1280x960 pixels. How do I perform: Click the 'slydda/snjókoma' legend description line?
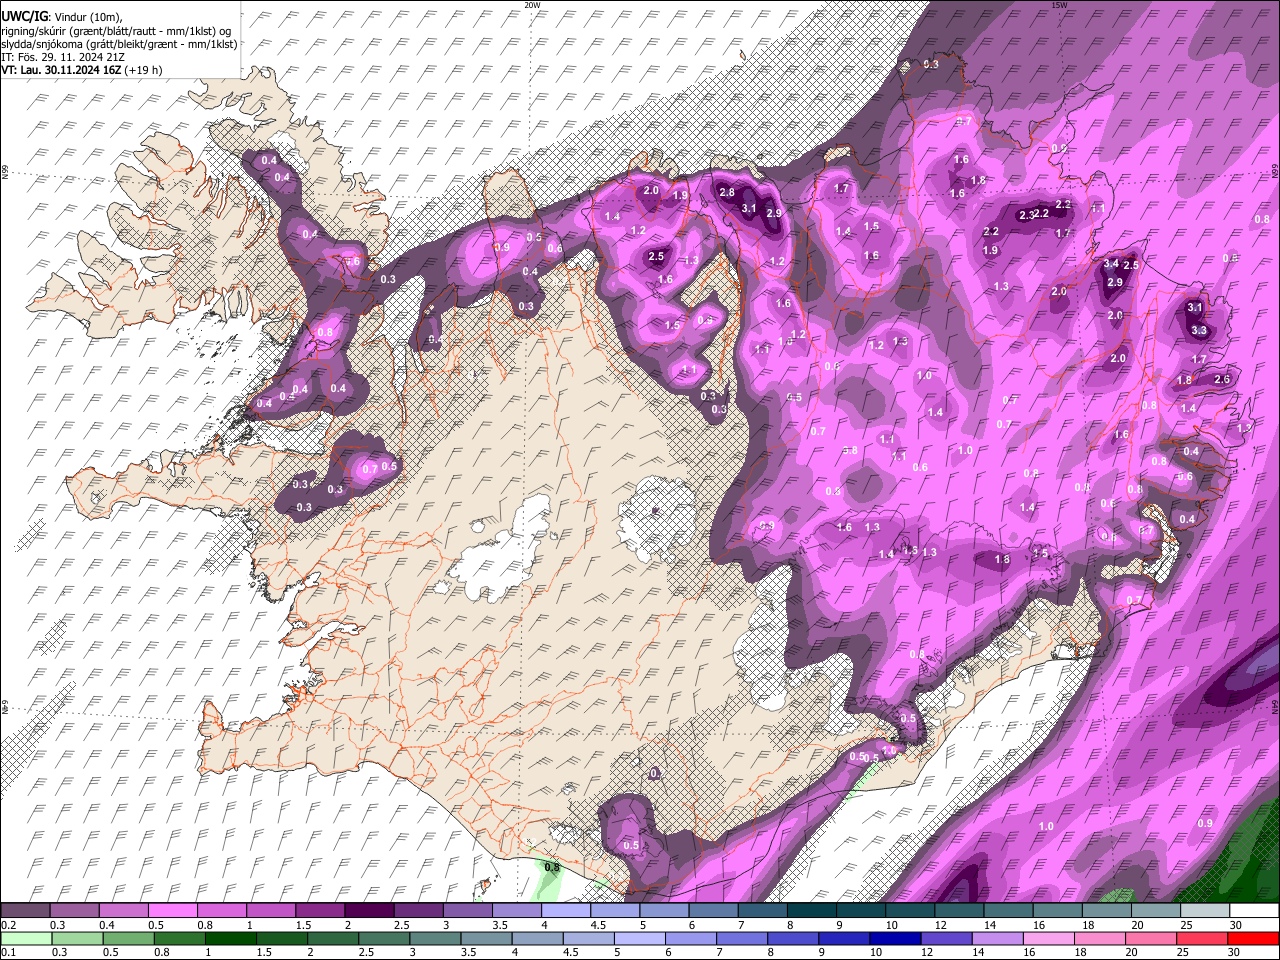coord(120,44)
